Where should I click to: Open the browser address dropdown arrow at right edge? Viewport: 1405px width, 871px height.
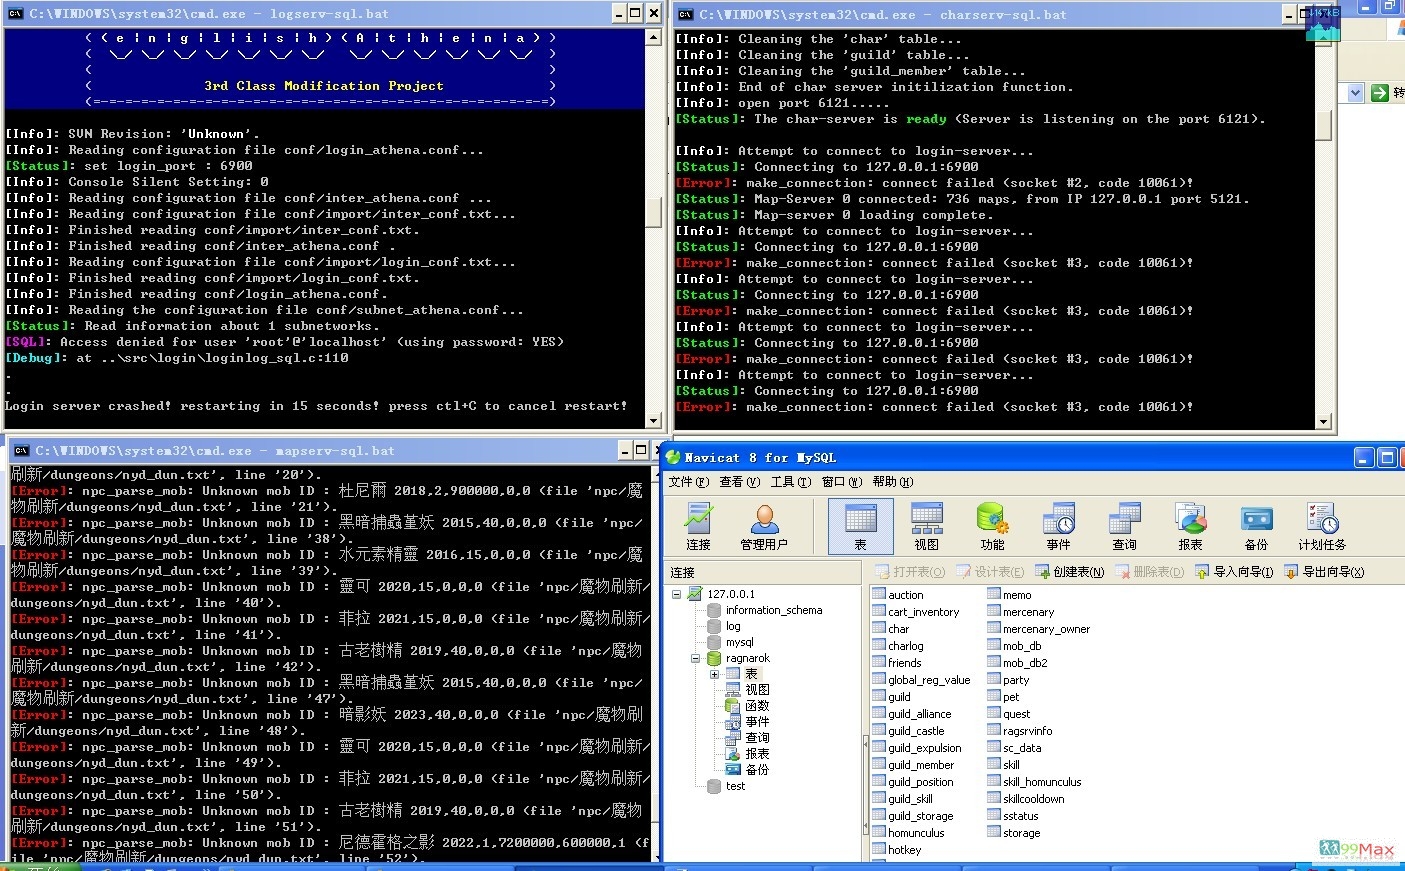[1356, 93]
